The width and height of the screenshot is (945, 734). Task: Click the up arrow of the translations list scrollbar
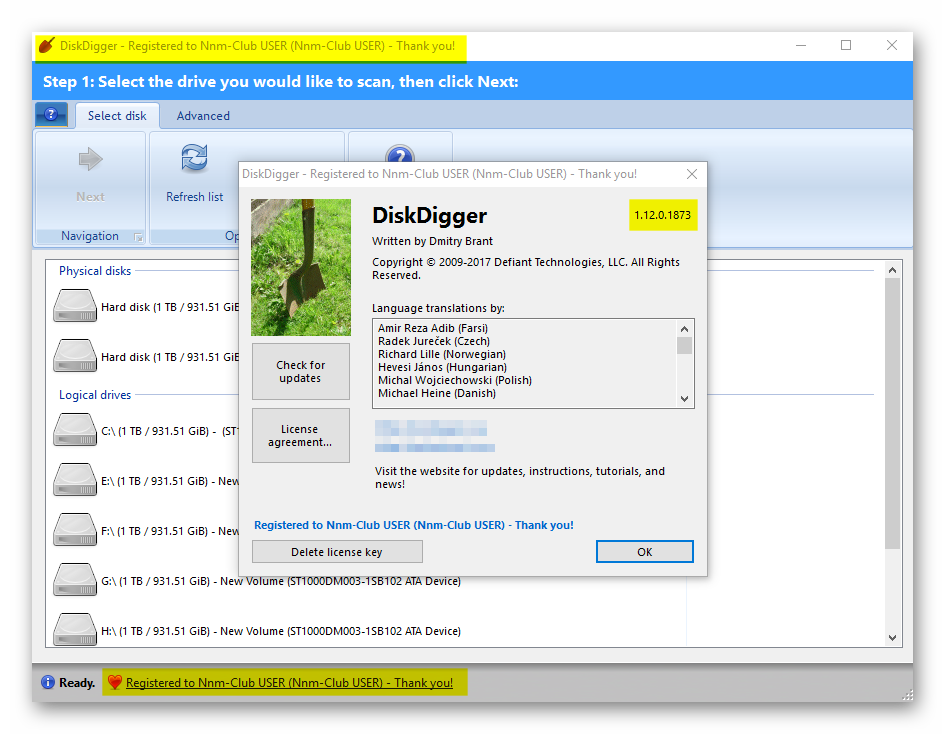point(684,328)
